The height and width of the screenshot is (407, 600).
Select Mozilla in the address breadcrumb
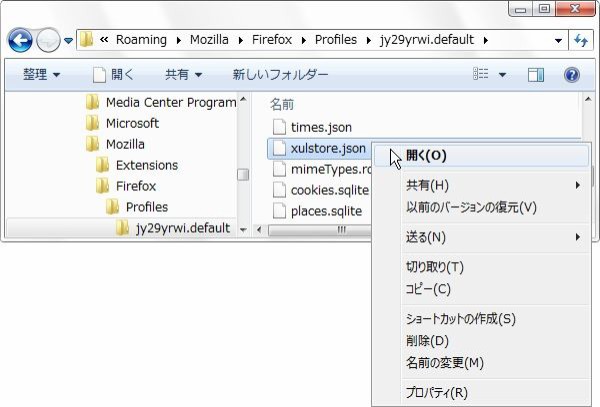(x=209, y=40)
